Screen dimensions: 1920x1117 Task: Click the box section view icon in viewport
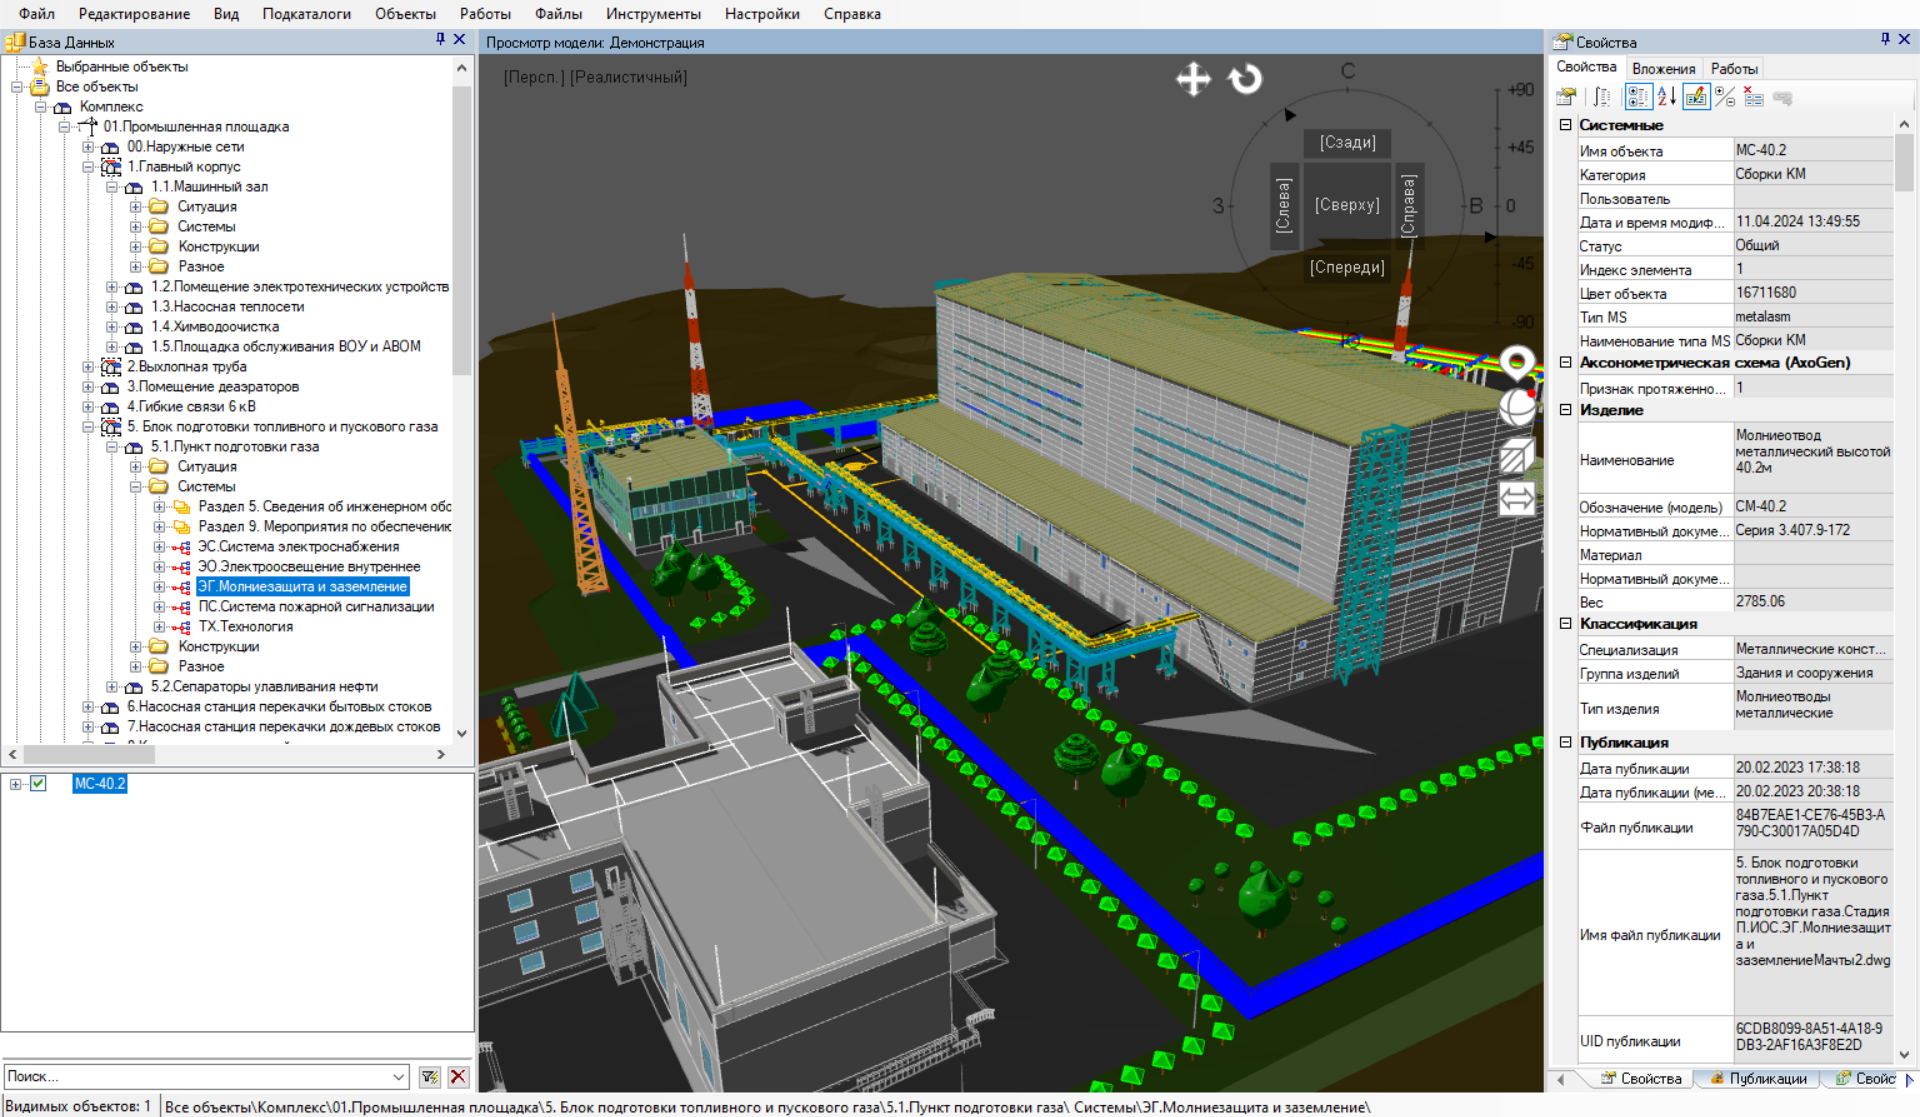click(1516, 455)
